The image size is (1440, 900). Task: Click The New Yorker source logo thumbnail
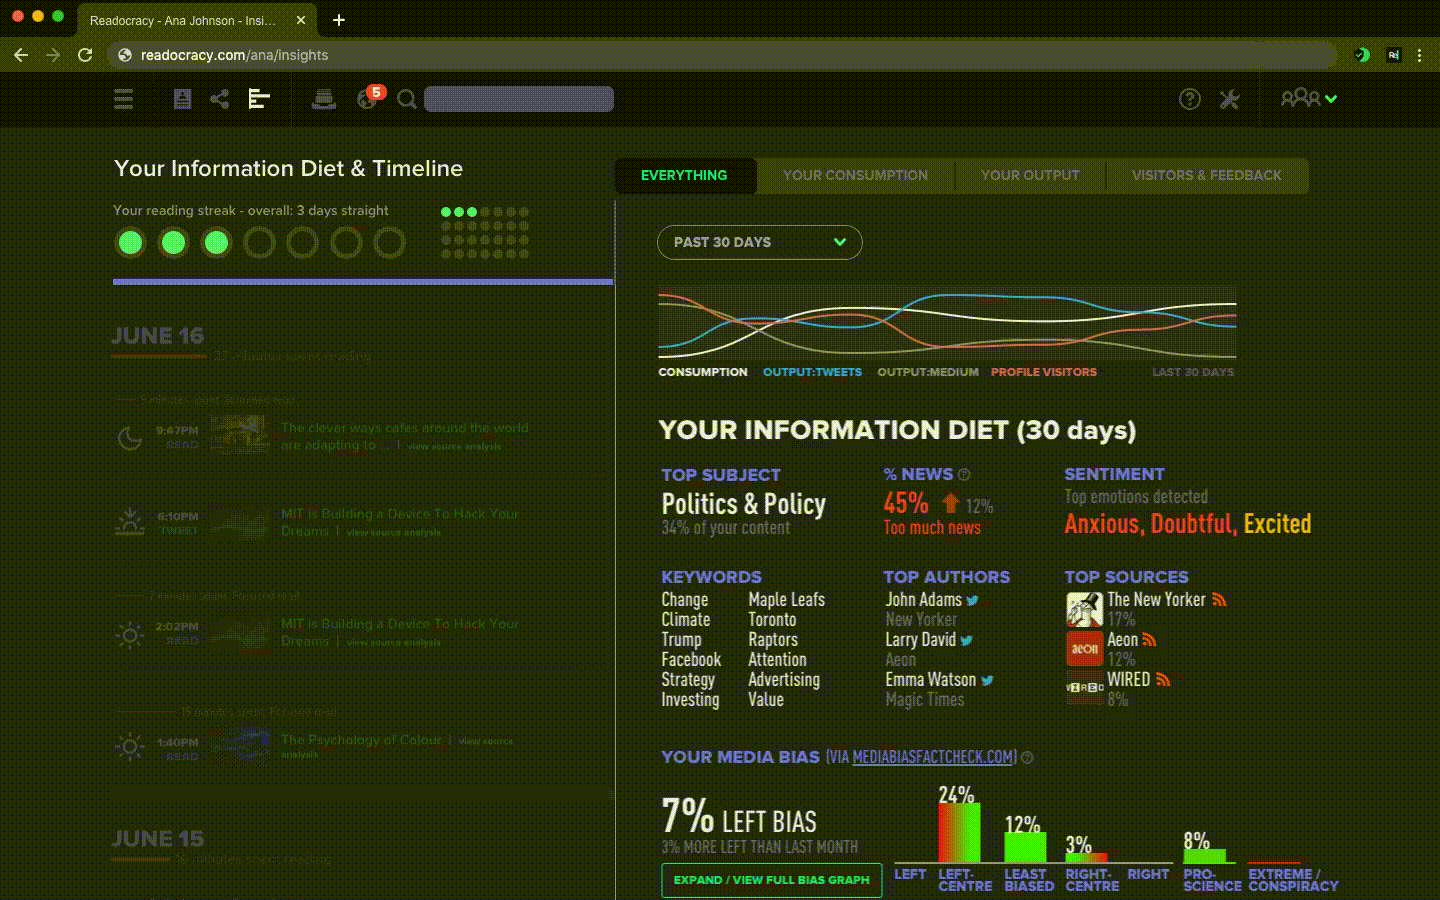point(1084,609)
